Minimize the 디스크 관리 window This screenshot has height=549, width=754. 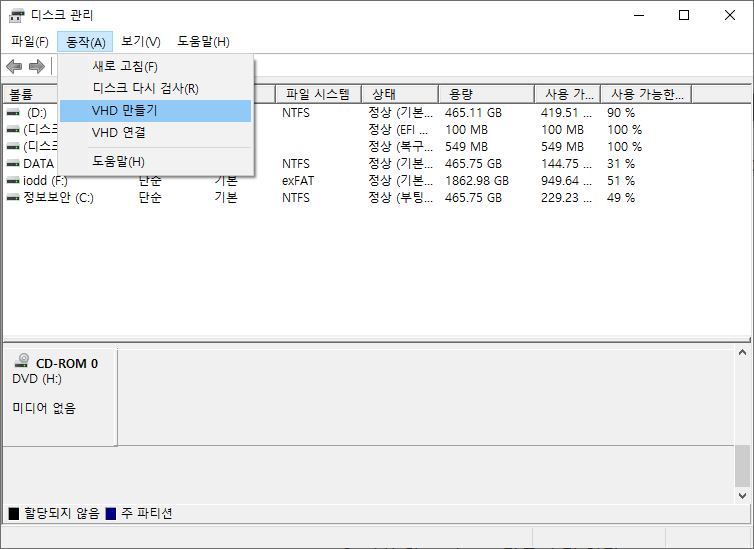(x=639, y=15)
